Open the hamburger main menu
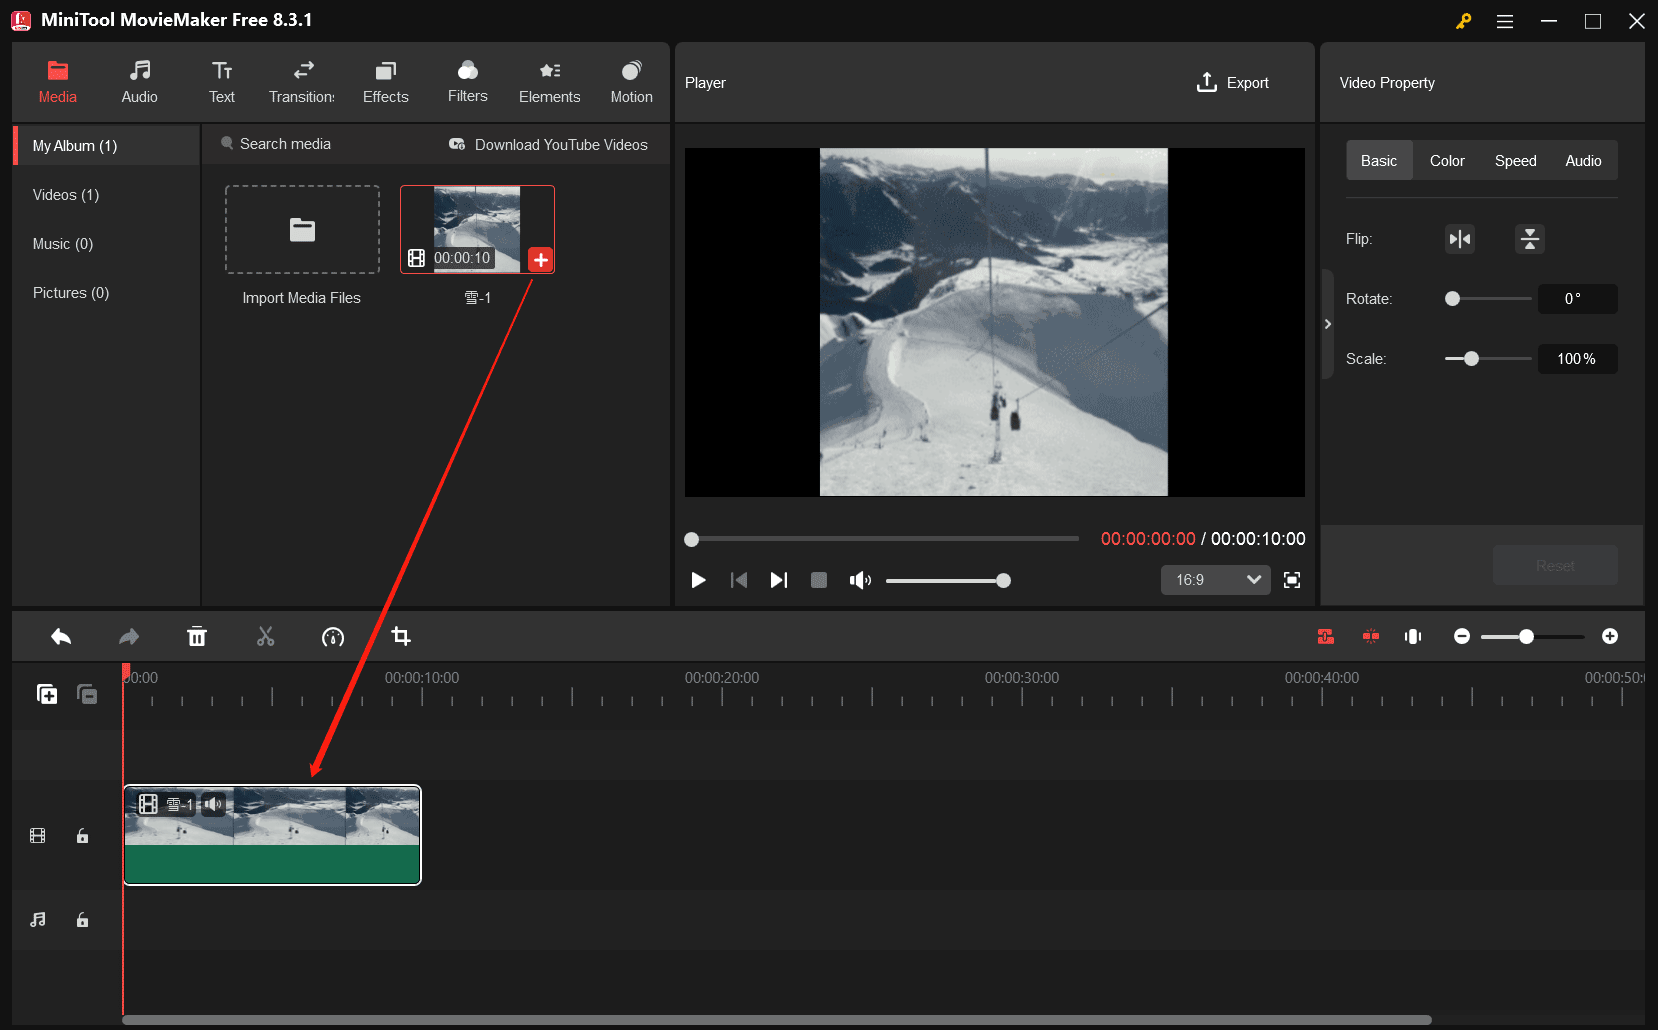The image size is (1658, 1030). click(1504, 21)
